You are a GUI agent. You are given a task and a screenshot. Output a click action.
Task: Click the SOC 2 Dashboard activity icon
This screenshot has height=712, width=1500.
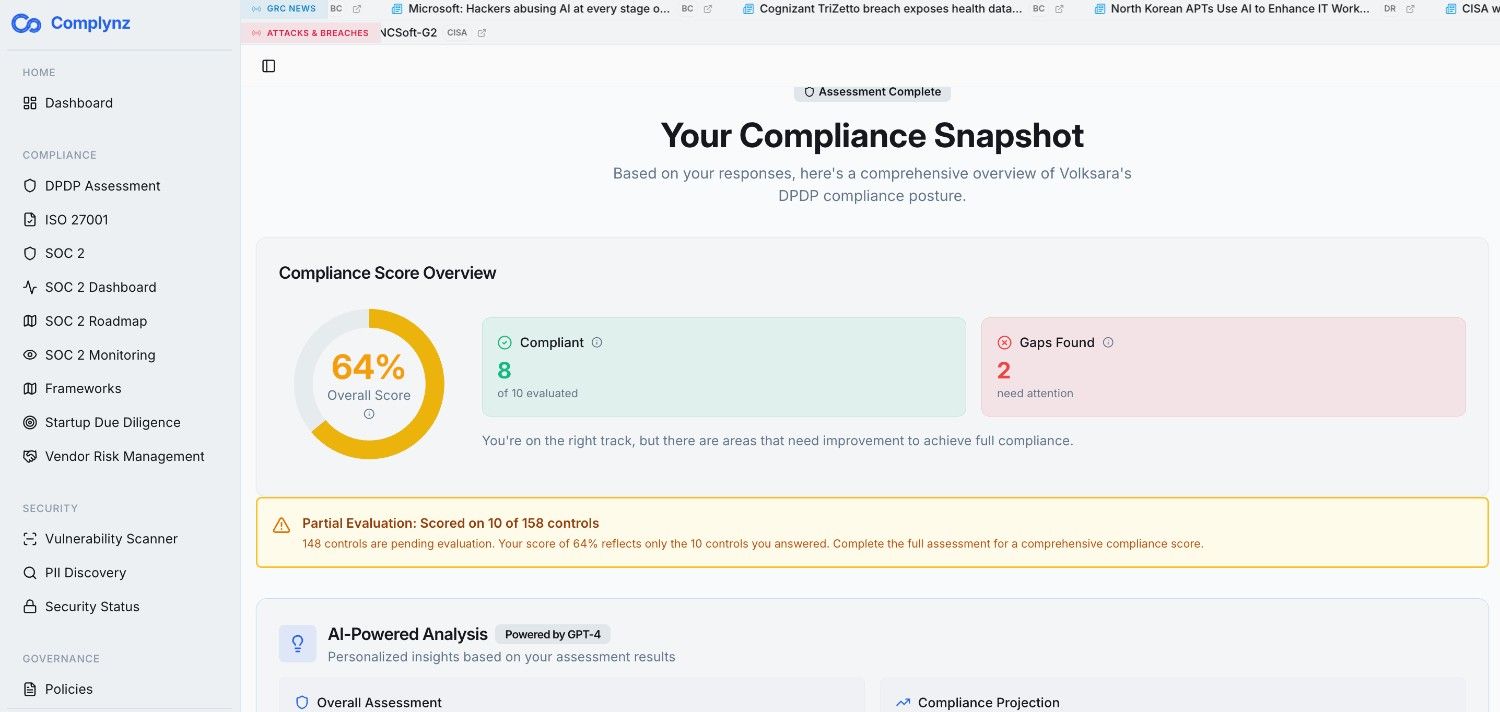(x=30, y=287)
